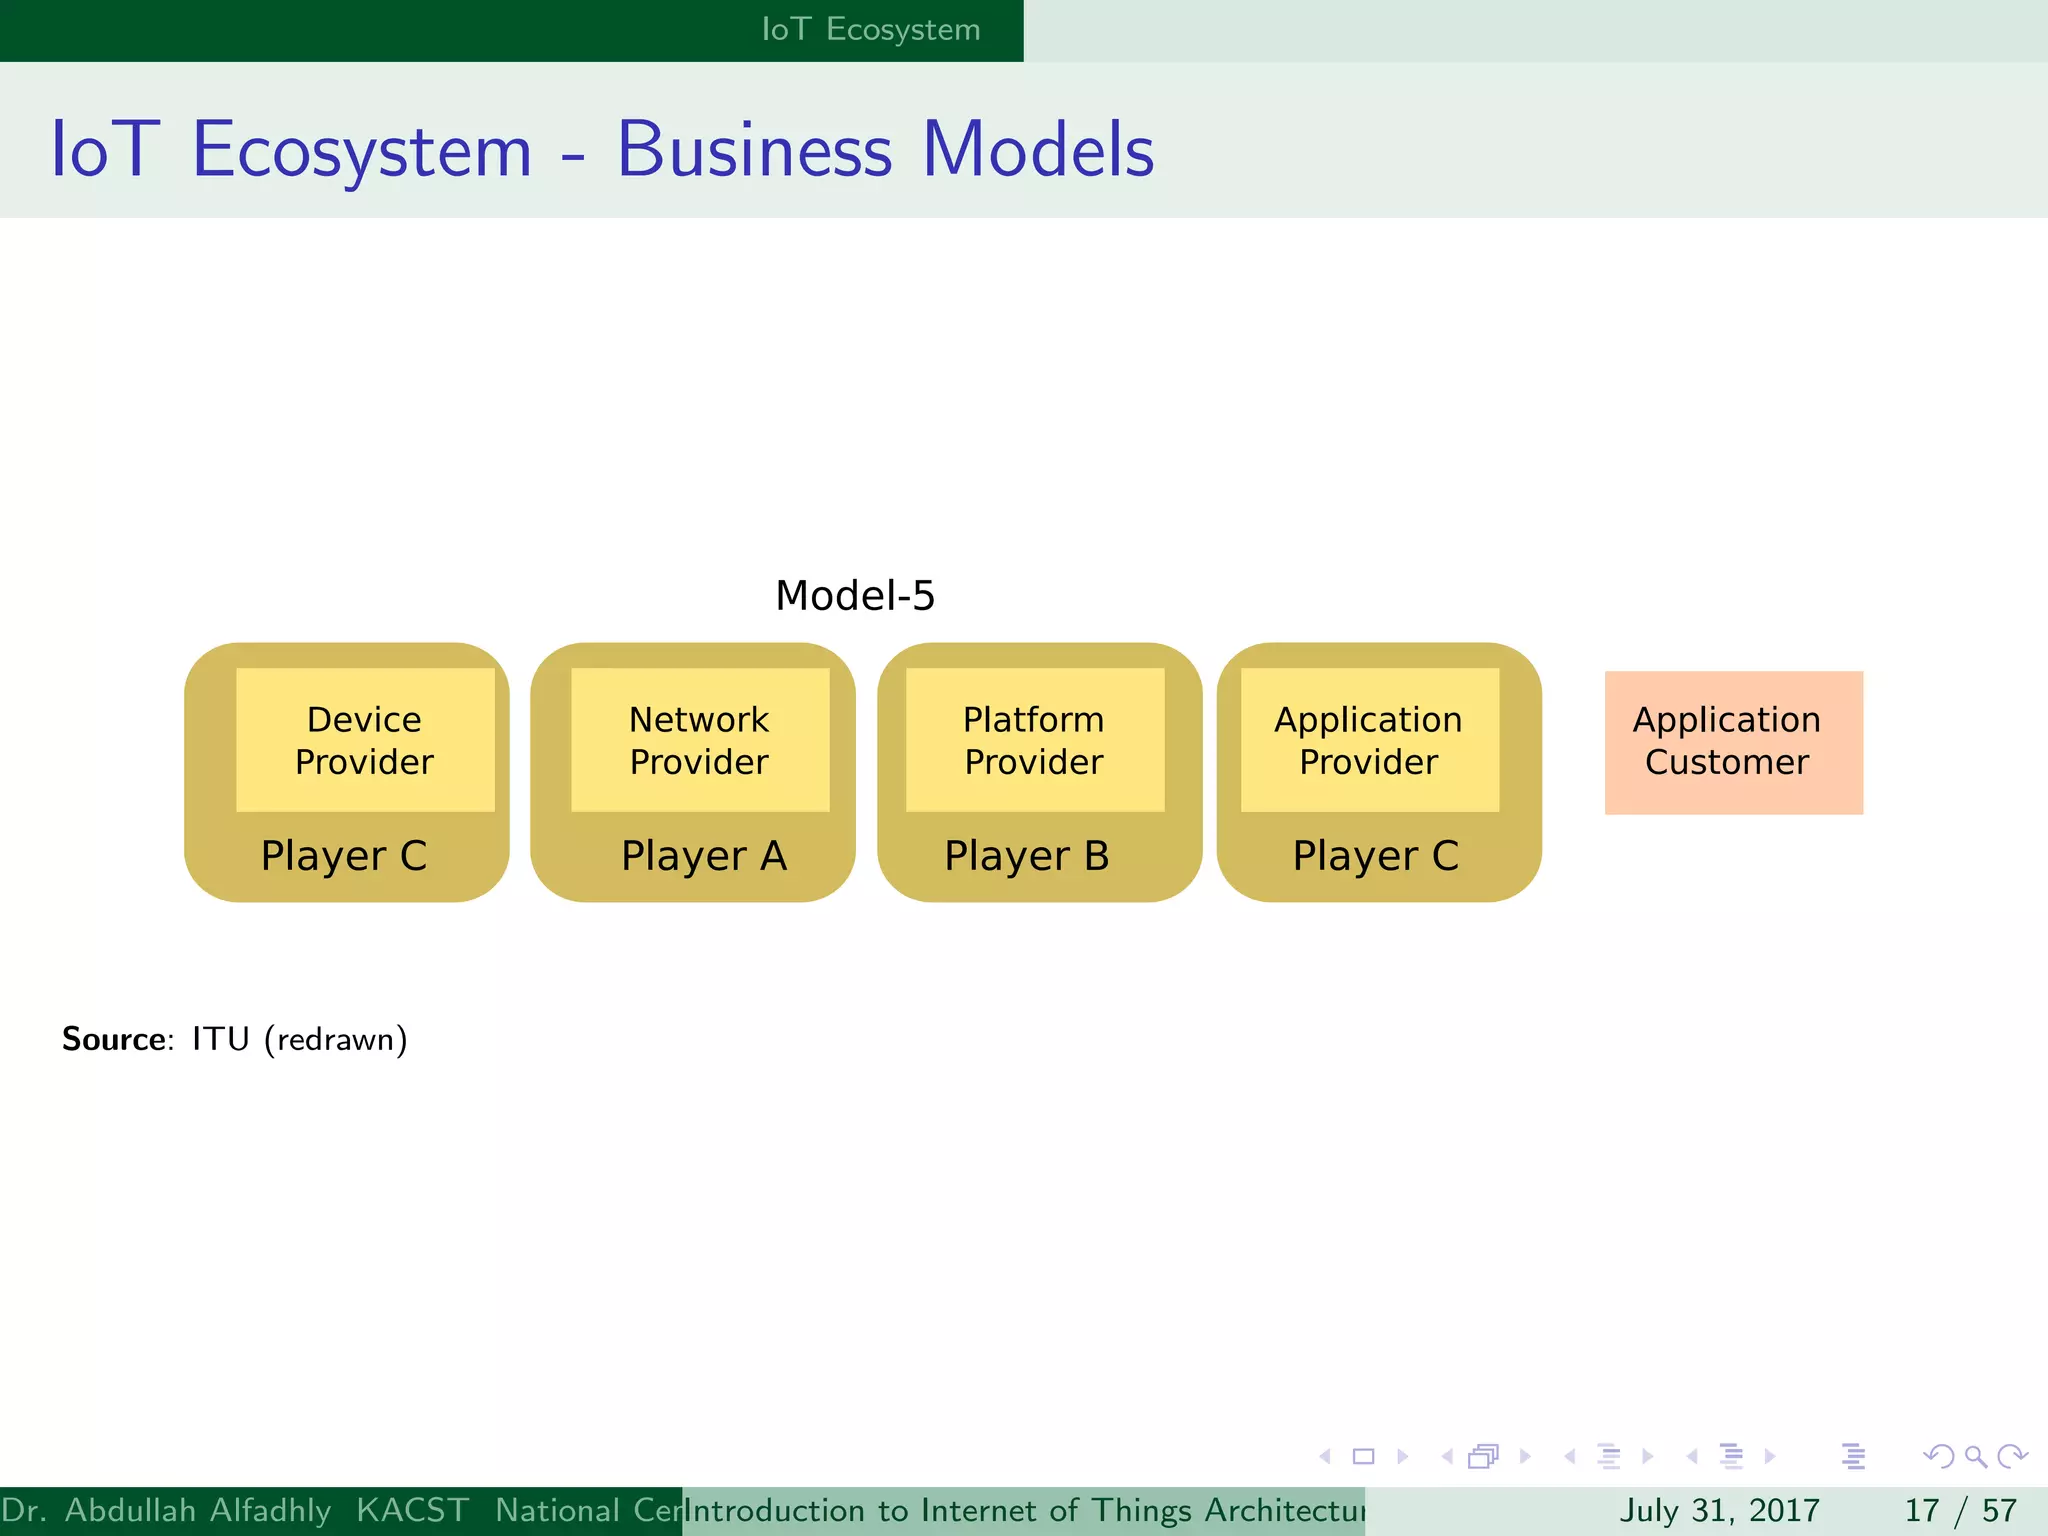Click the Application Provider yellow box
This screenshot has width=2048, height=1536.
pos(1369,741)
